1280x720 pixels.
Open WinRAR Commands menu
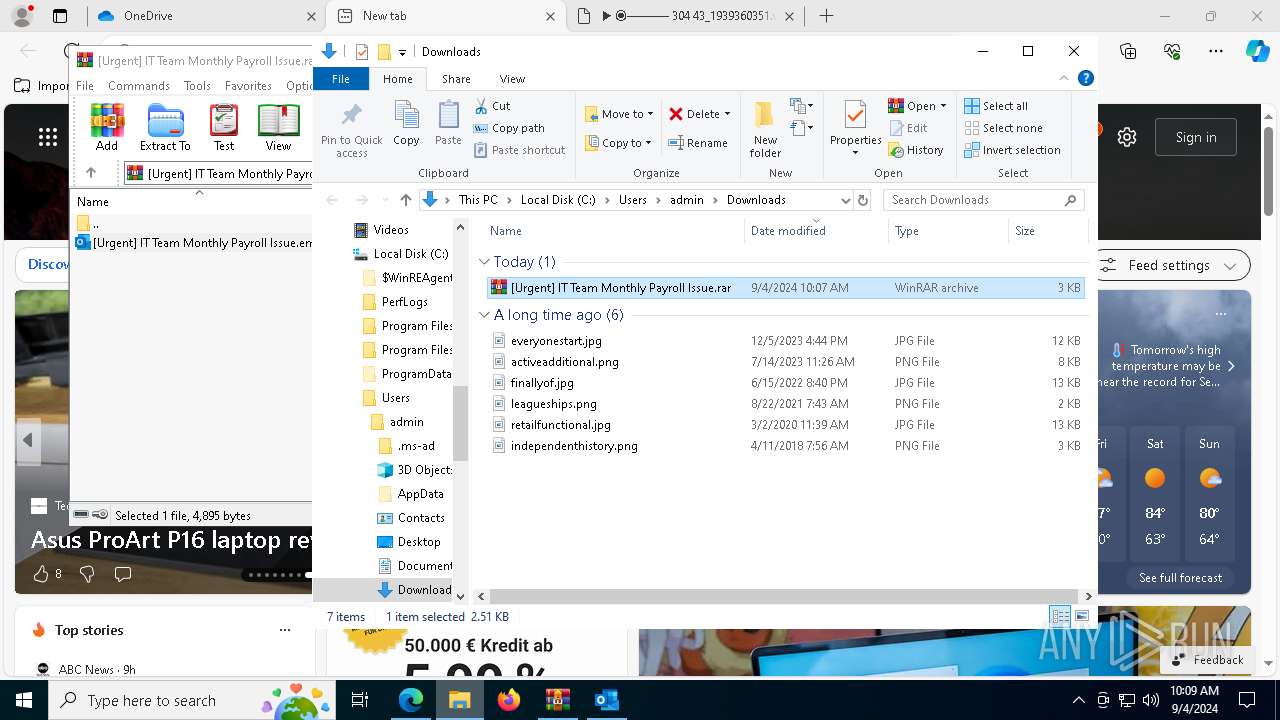point(139,86)
